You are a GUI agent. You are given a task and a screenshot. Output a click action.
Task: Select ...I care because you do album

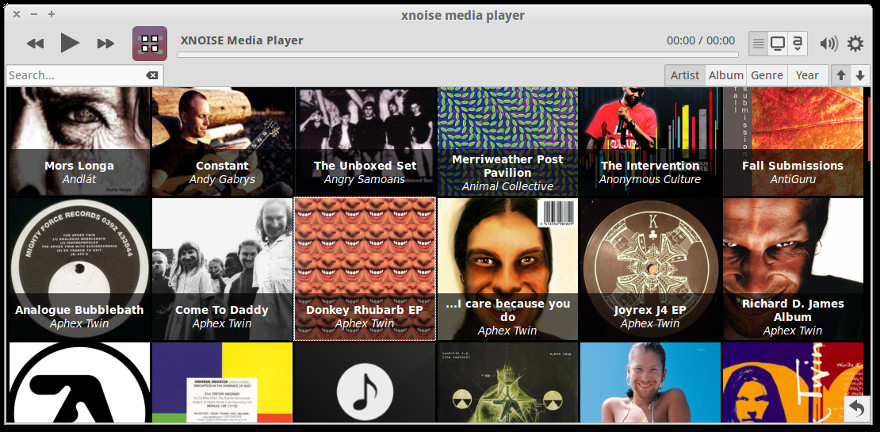point(508,269)
